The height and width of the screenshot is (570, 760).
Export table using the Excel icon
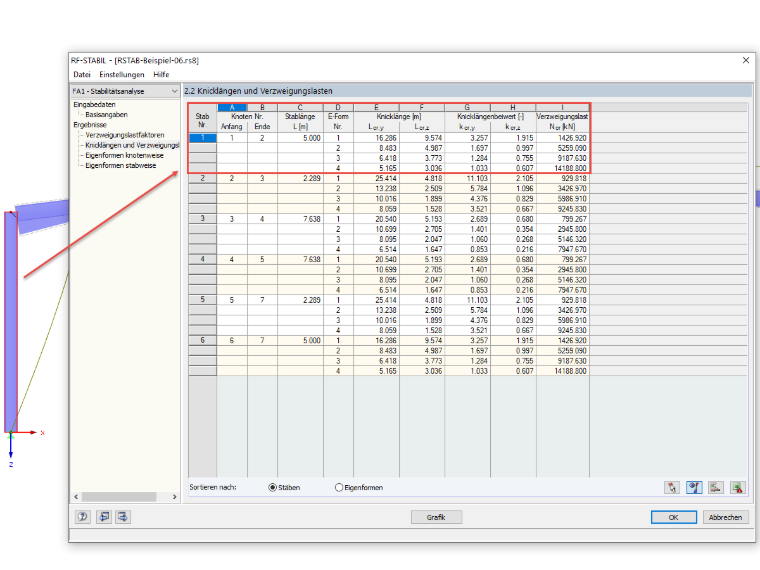click(738, 487)
